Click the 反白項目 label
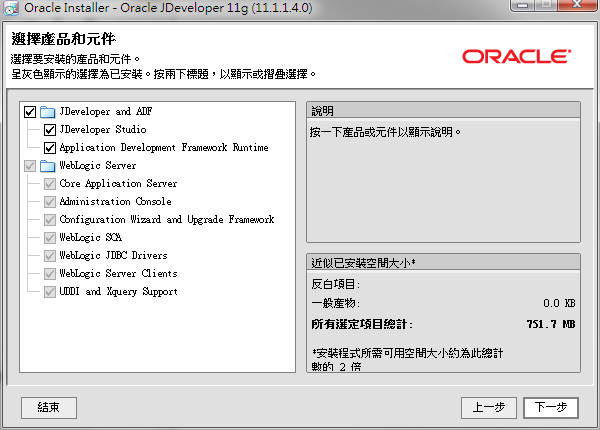Screen dimensions: 600x430 pos(335,284)
